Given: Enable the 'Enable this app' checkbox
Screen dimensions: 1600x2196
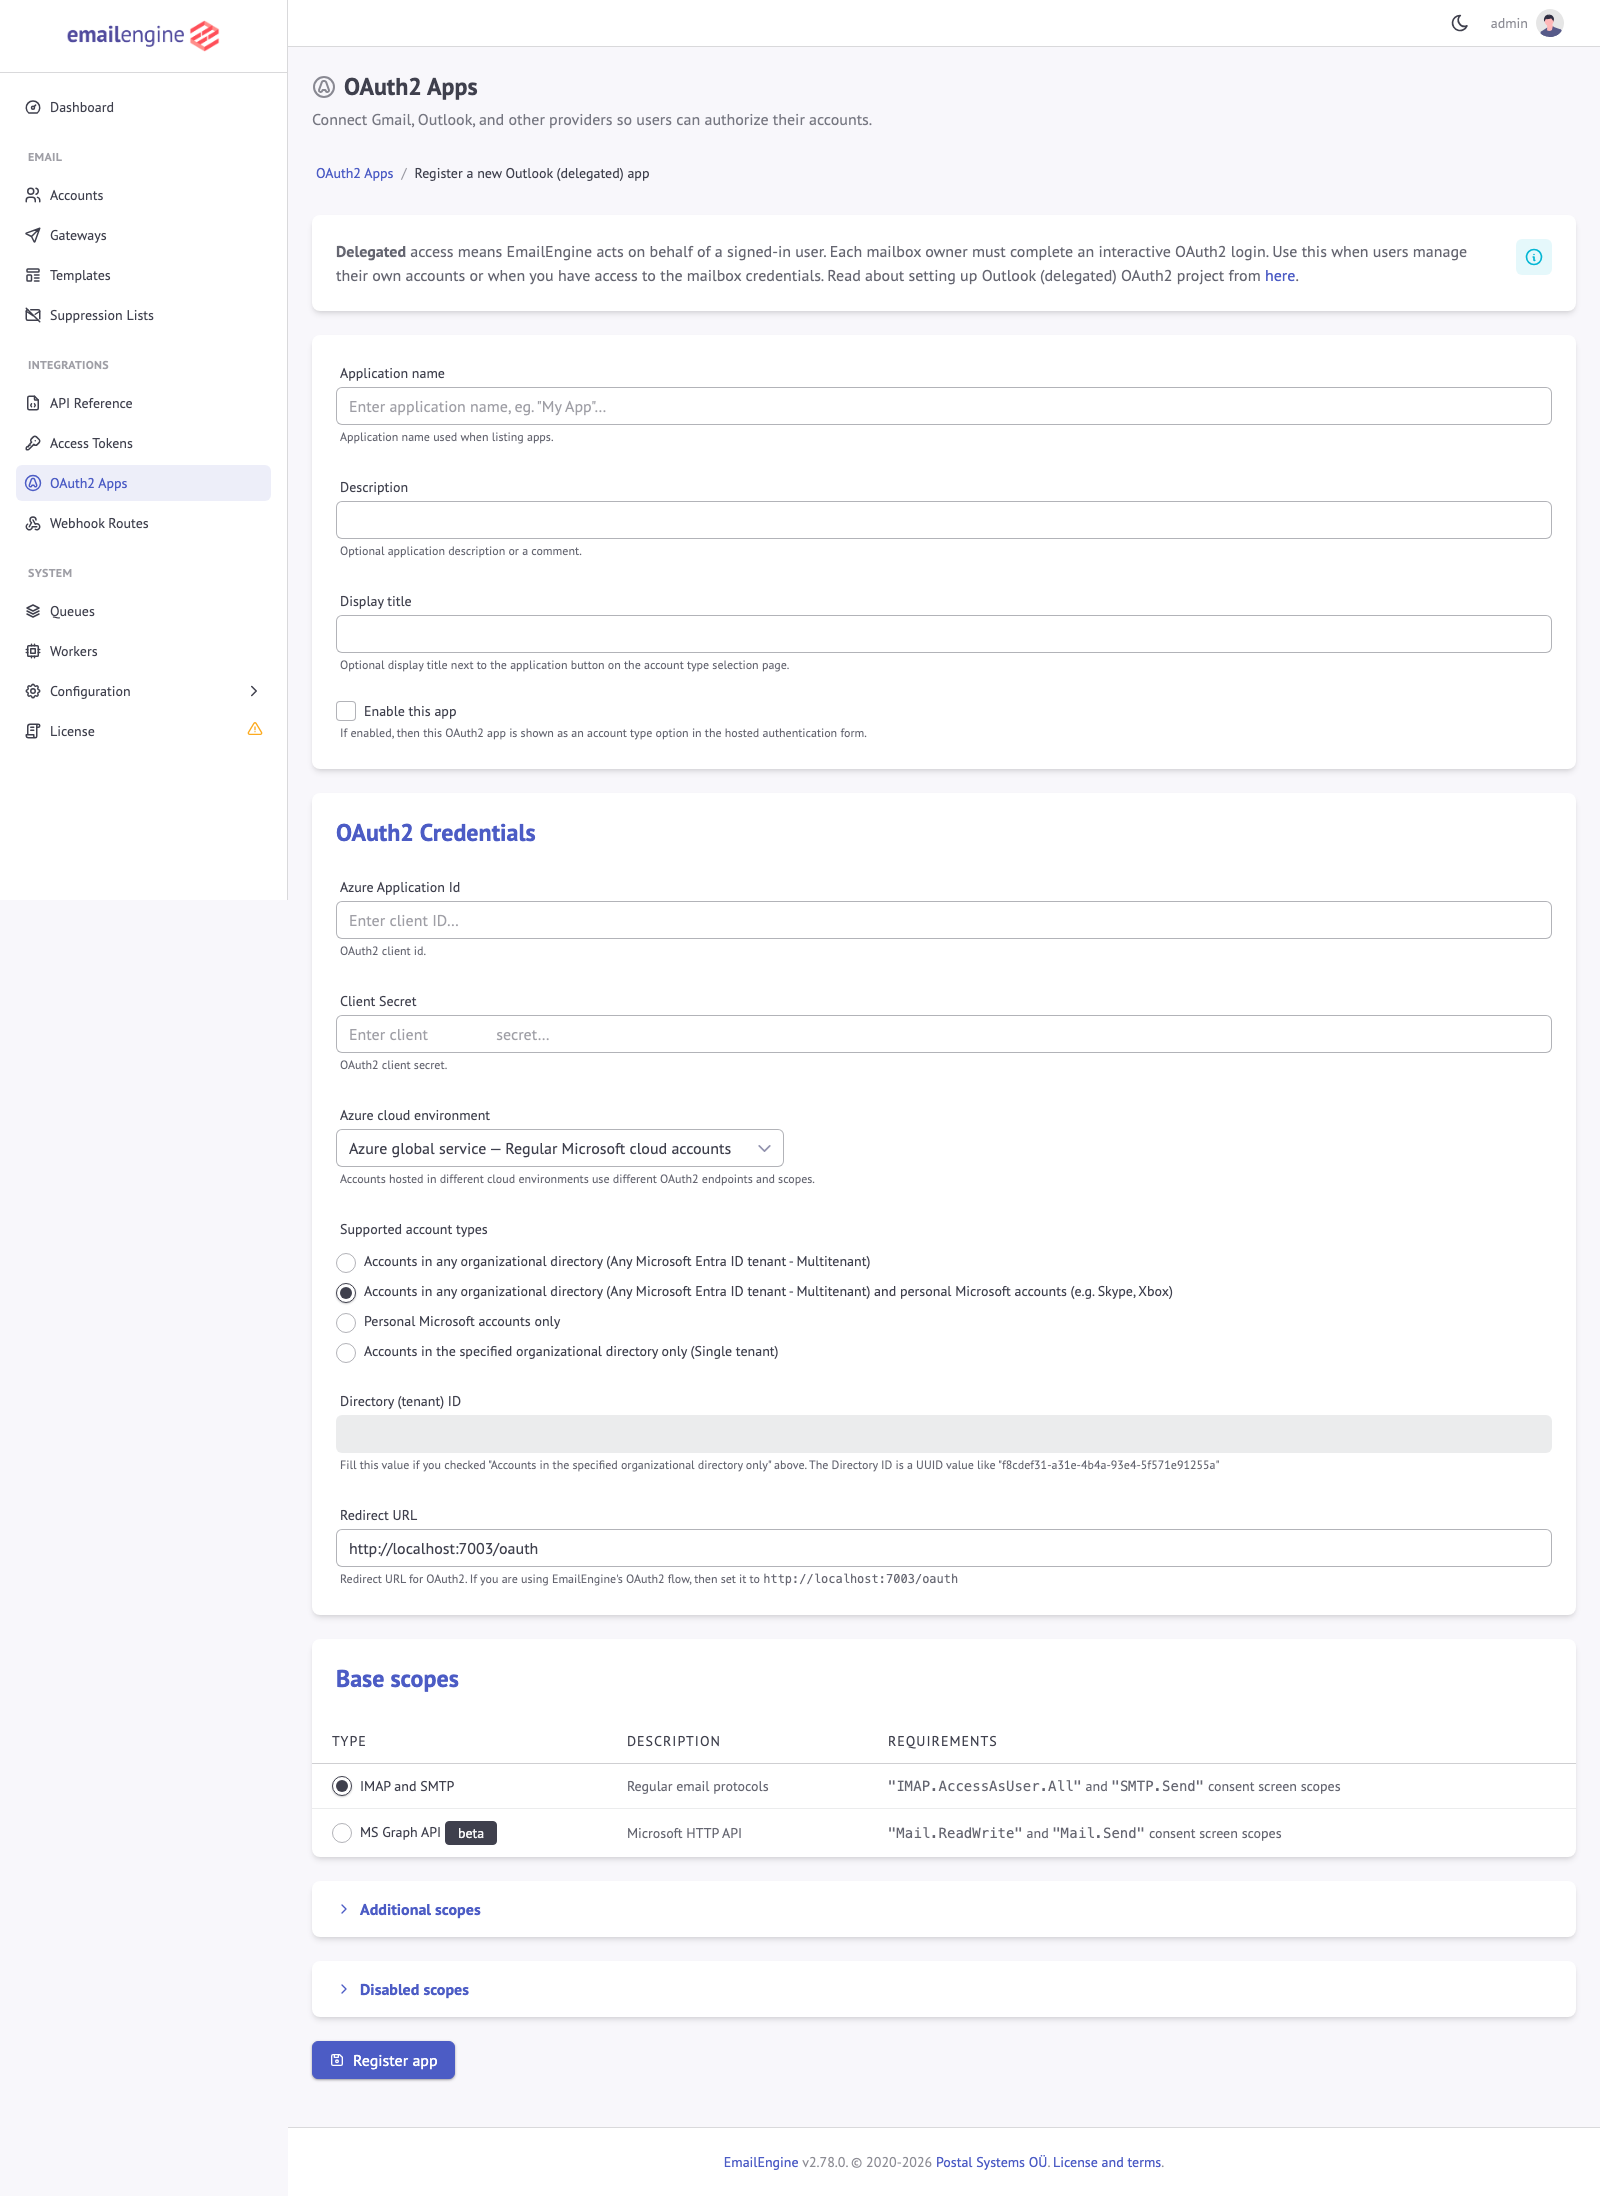Looking at the screenshot, I should (346, 711).
